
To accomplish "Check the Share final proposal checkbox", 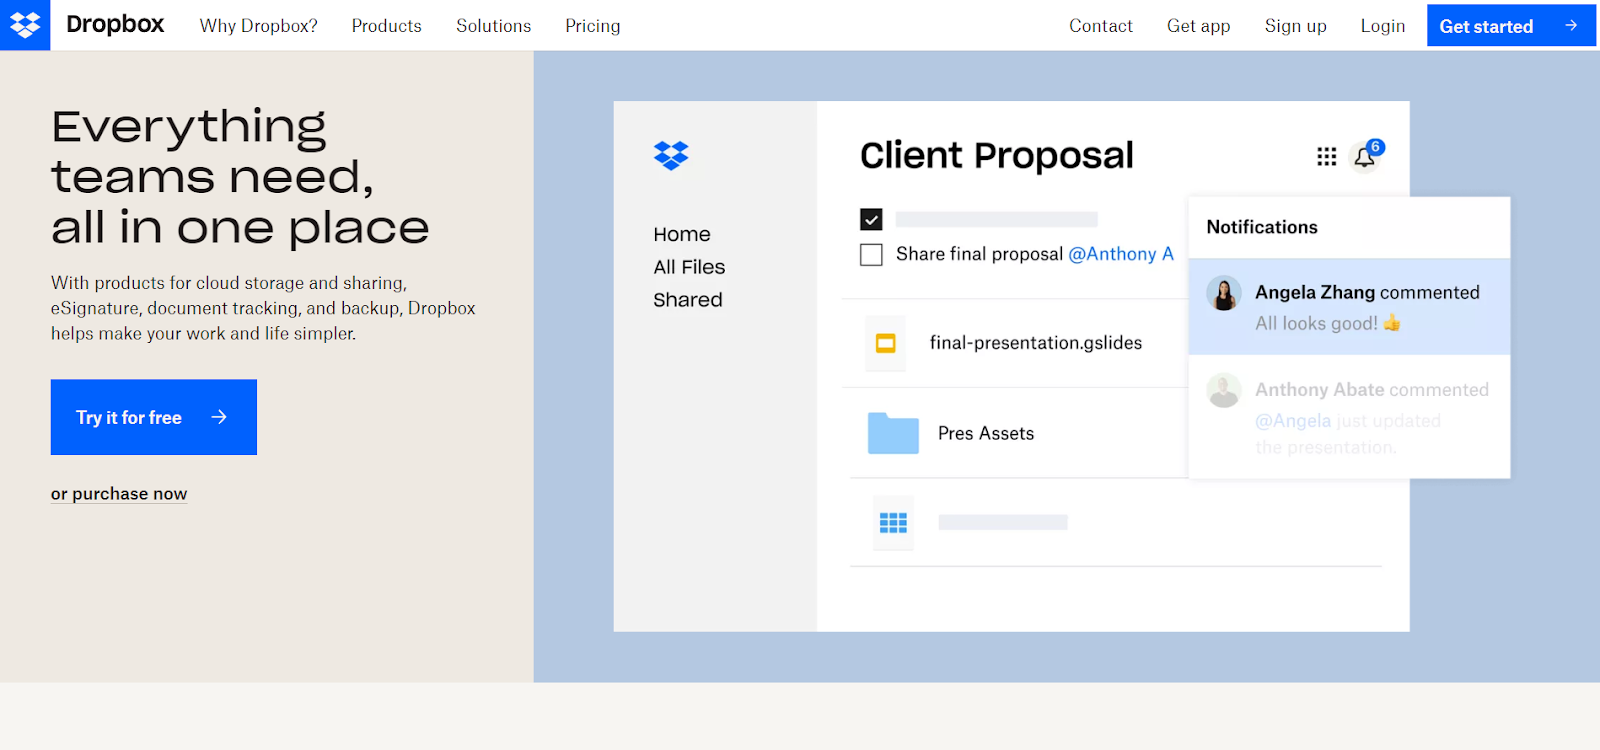I will 871,255.
